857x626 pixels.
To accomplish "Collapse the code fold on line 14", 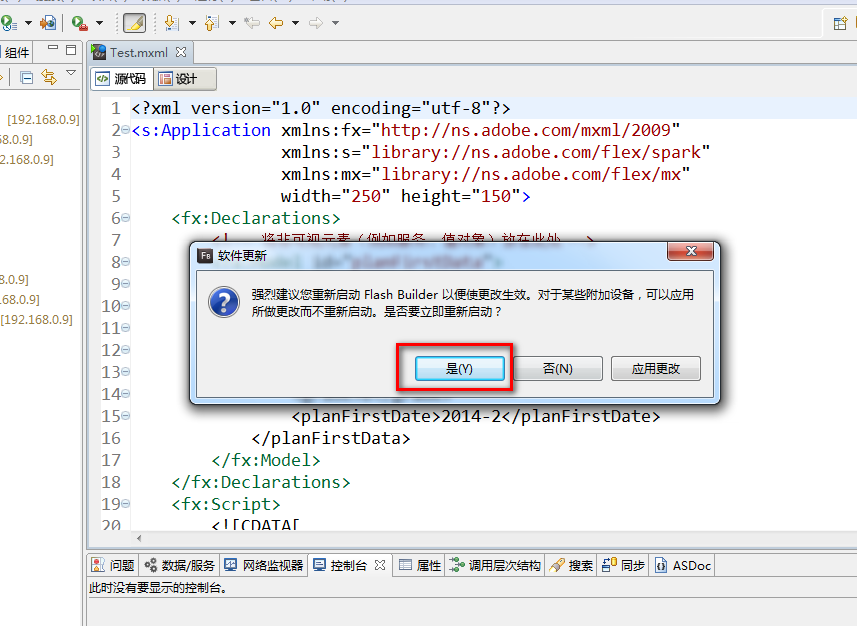I will [x=126, y=394].
